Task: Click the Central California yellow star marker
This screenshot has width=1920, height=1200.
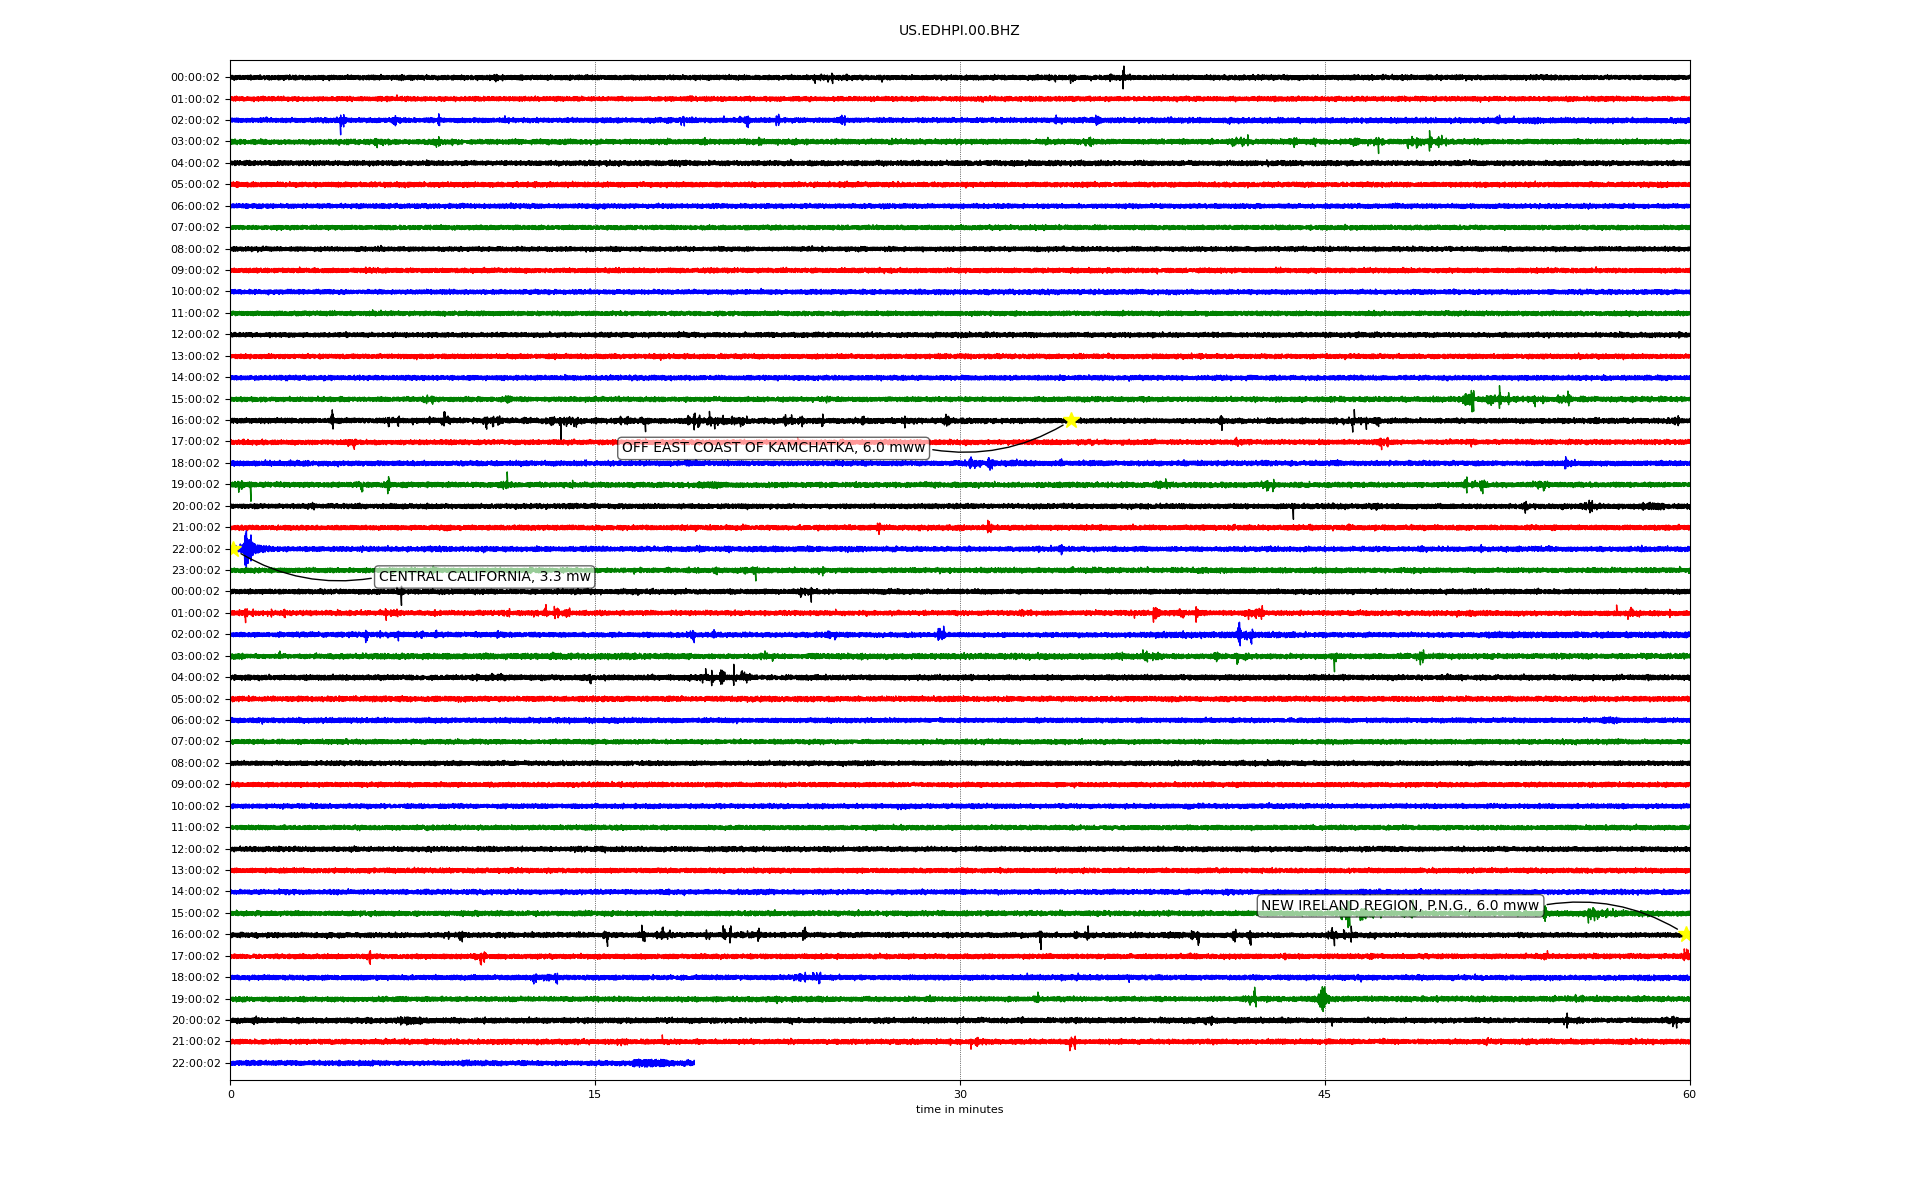Action: point(234,549)
